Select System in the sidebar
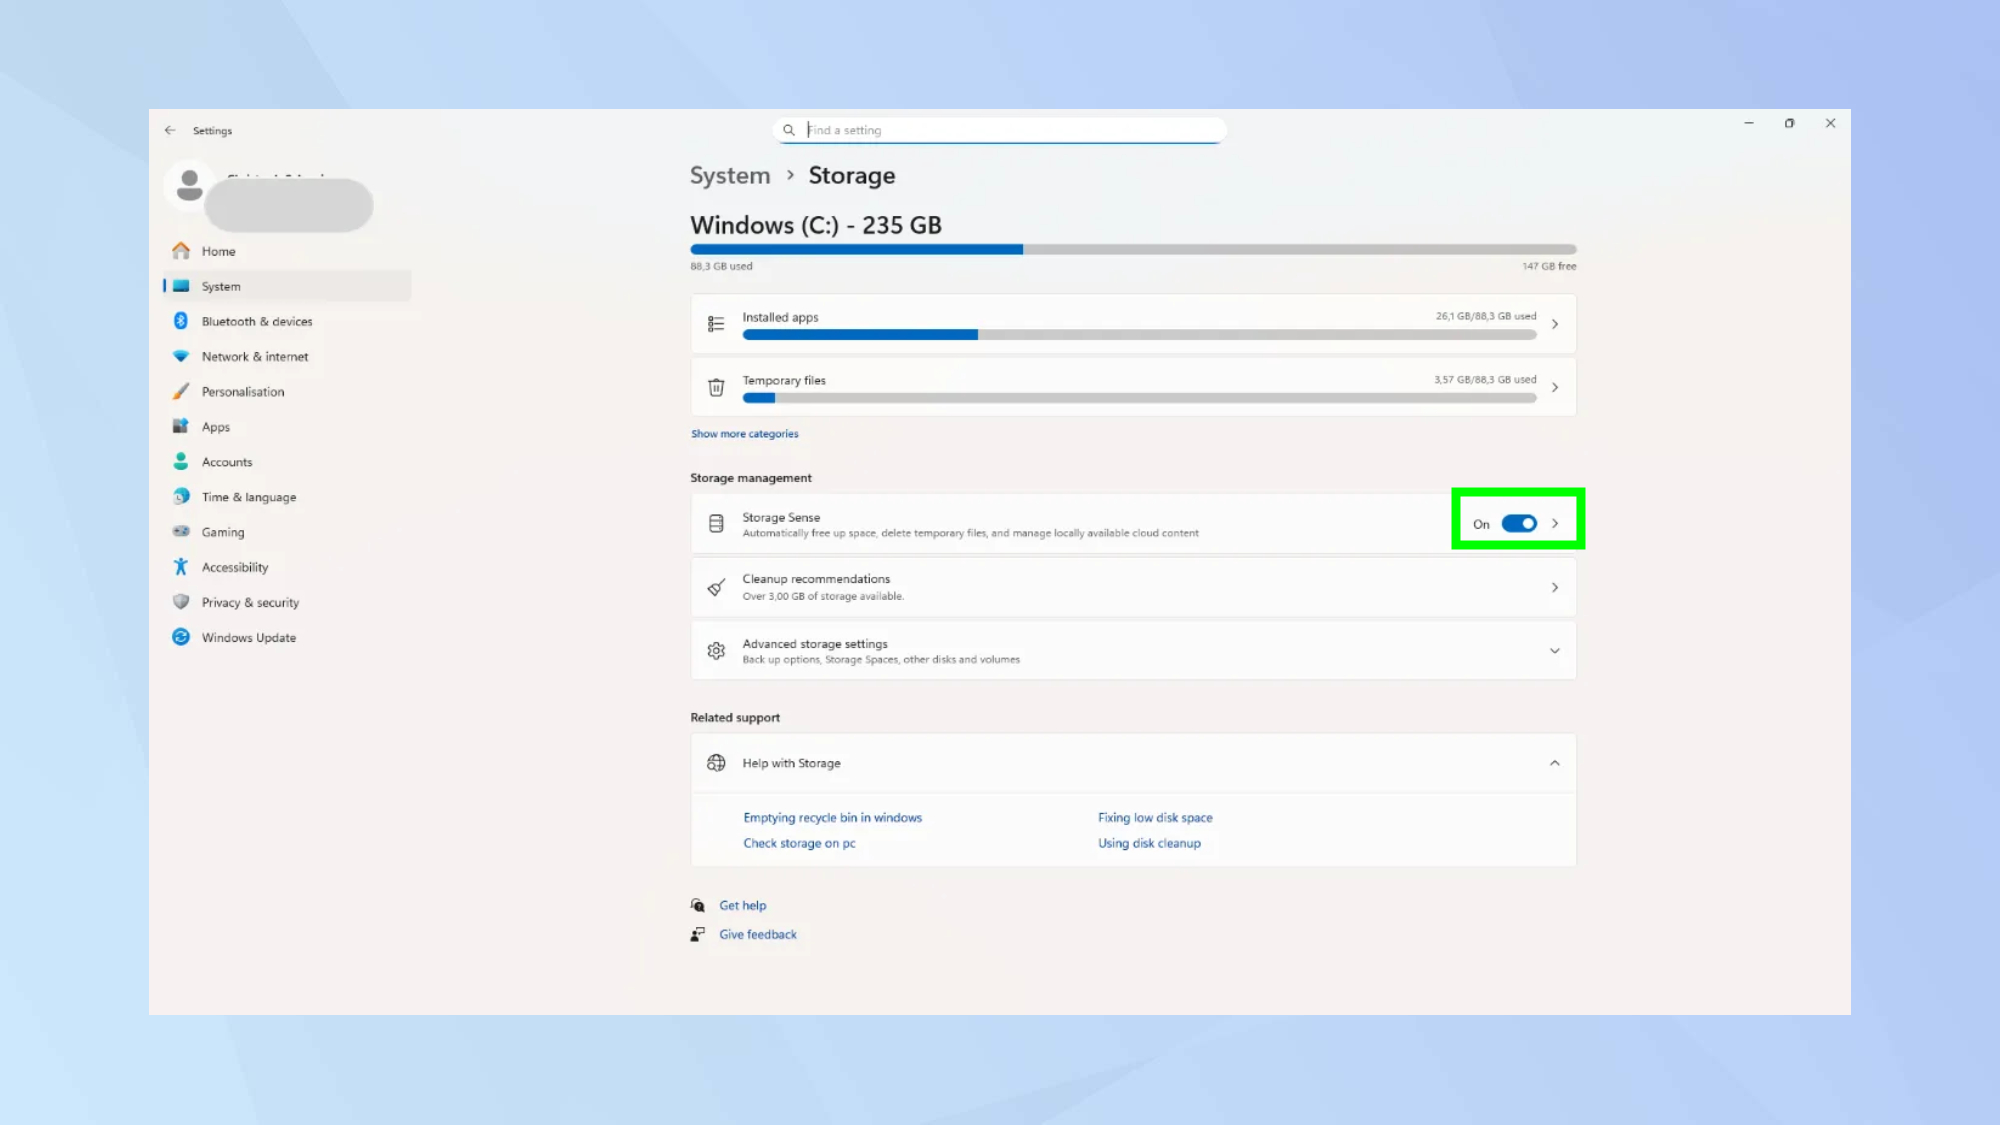The image size is (2000, 1125). point(219,286)
